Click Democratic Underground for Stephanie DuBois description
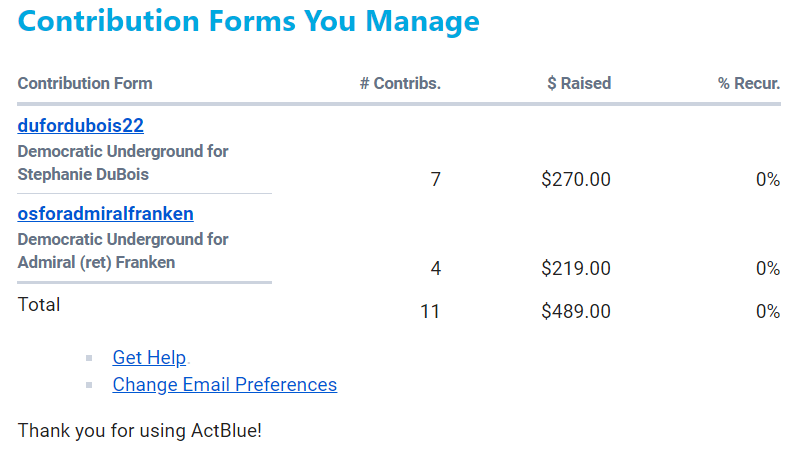The width and height of the screenshot is (794, 451). [x=122, y=162]
